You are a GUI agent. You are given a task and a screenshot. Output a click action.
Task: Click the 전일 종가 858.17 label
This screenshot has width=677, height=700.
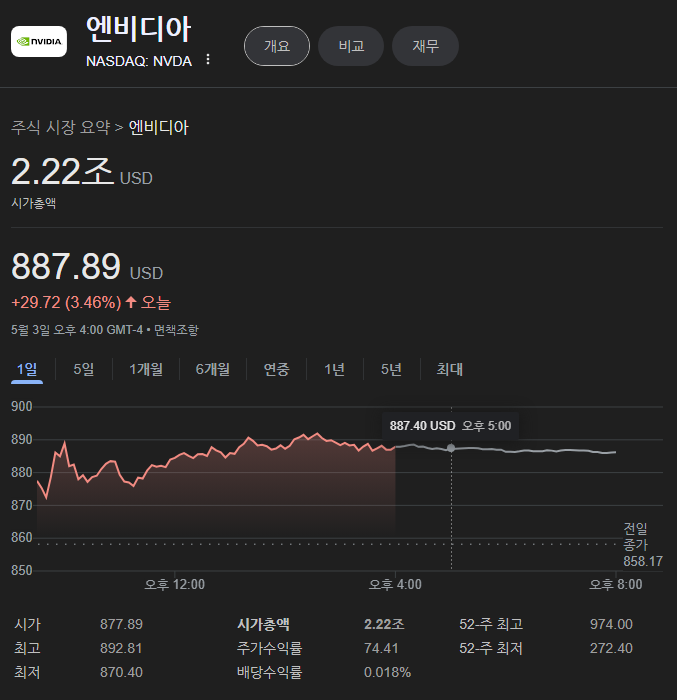(643, 545)
